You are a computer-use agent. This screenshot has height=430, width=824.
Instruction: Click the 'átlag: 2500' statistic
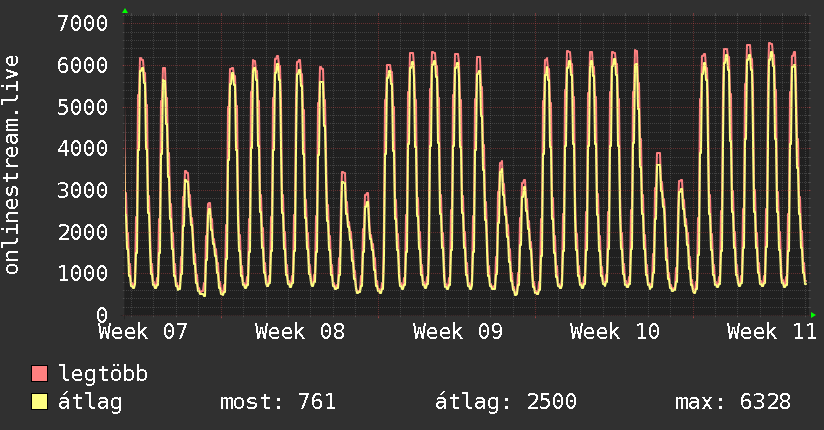(x=506, y=402)
